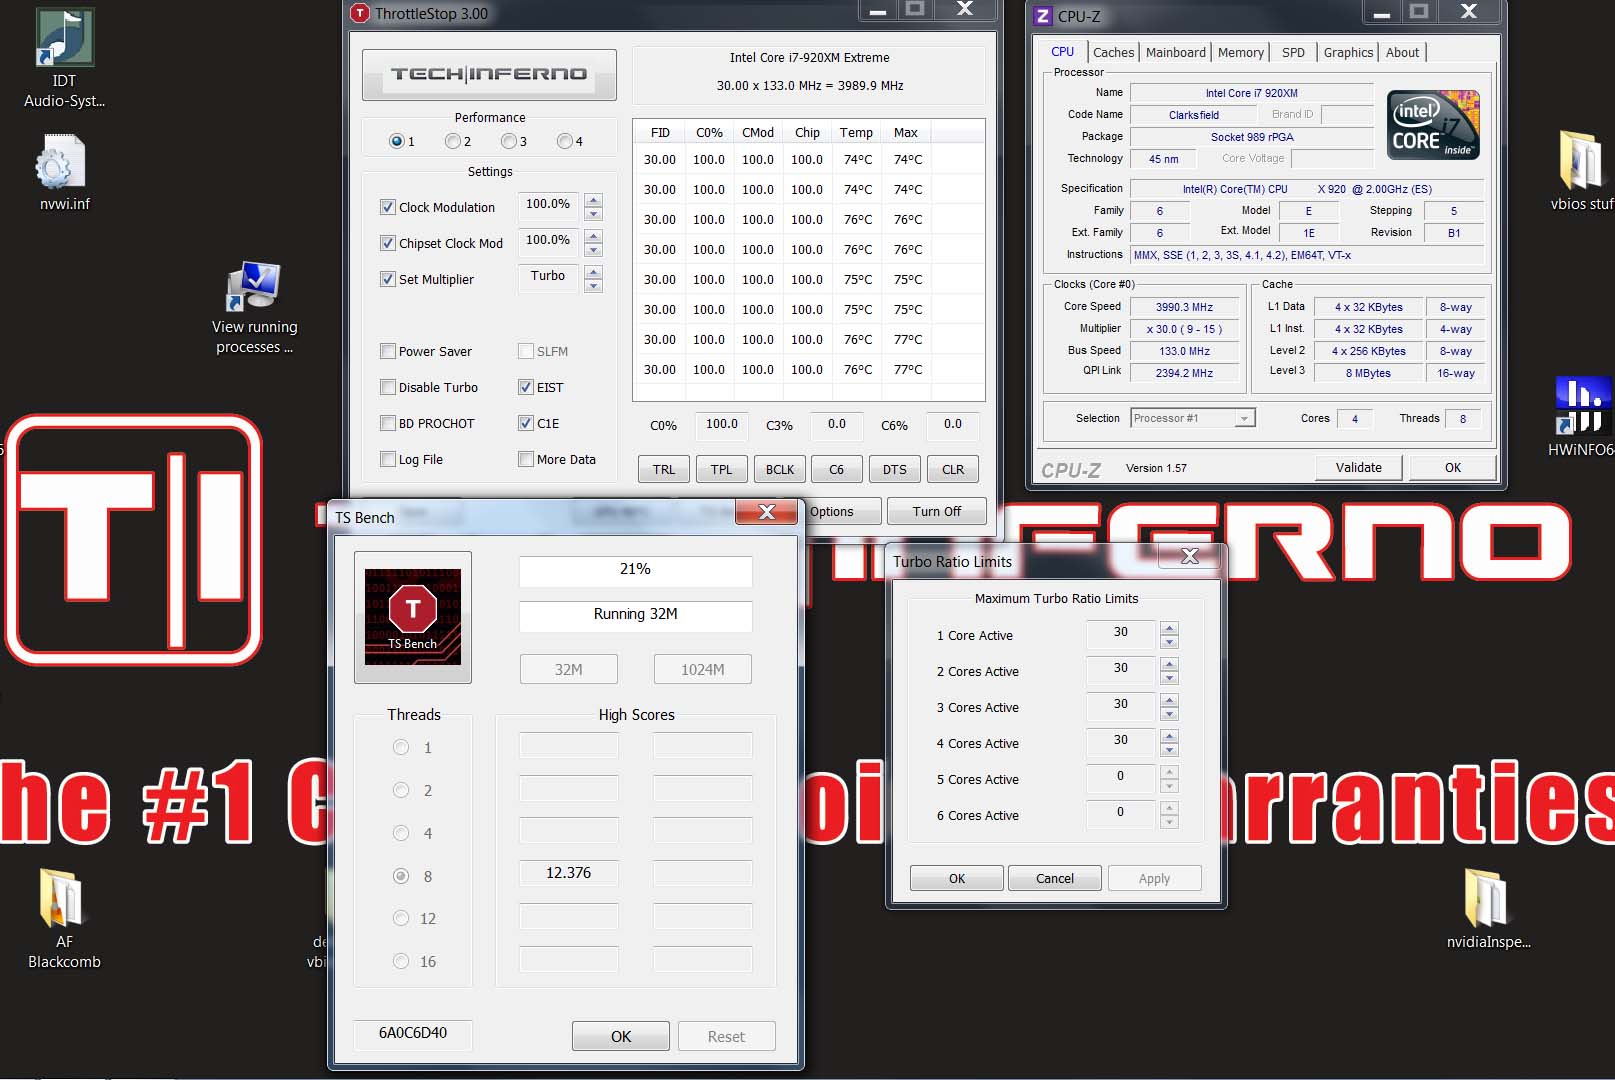1615x1080 pixels.
Task: Open the AF Blackcomb folder
Action: 64,919
